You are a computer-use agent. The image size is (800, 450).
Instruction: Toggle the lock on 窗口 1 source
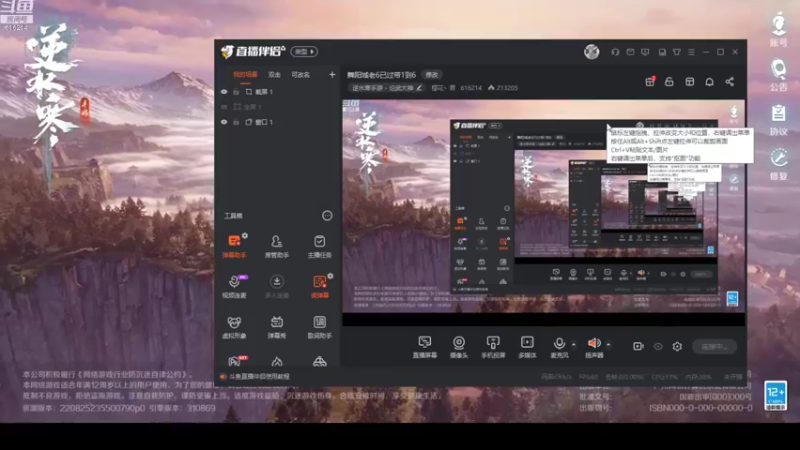coord(236,122)
